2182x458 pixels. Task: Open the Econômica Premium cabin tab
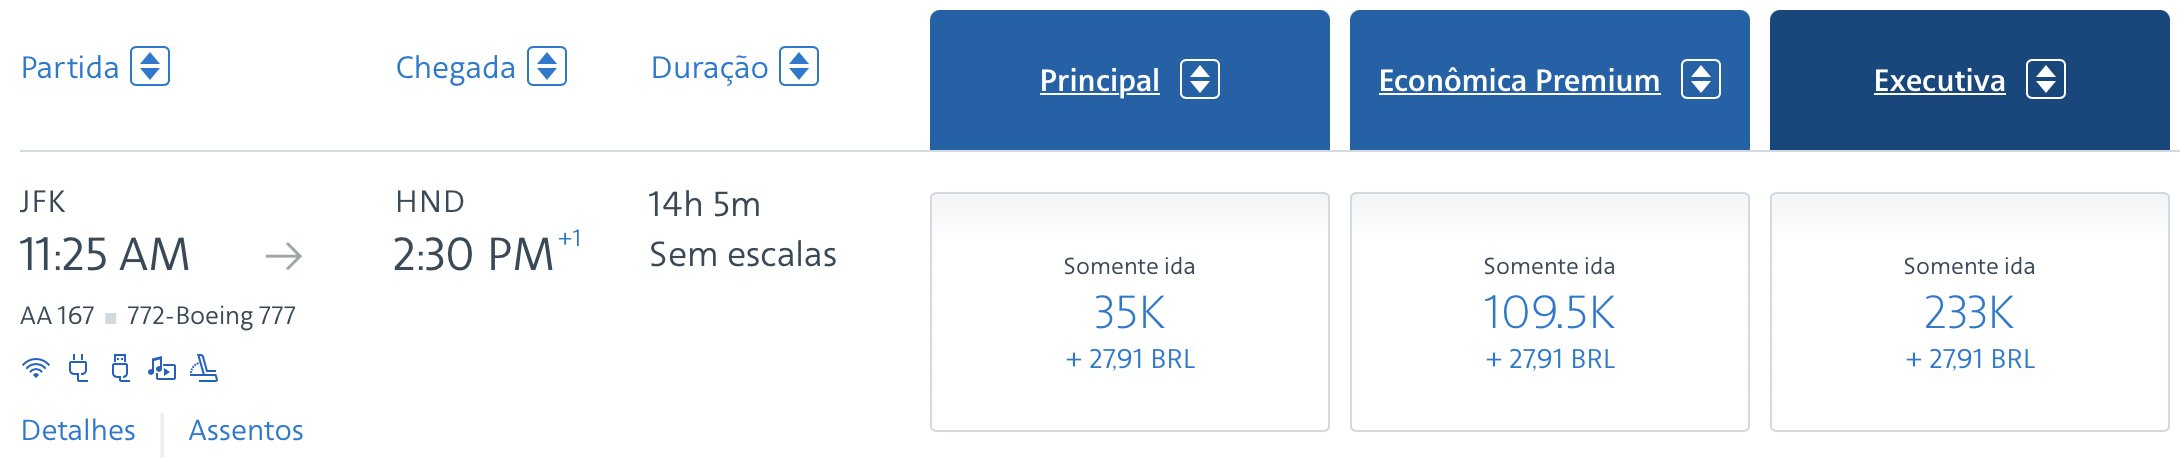pyautogui.click(x=1519, y=80)
